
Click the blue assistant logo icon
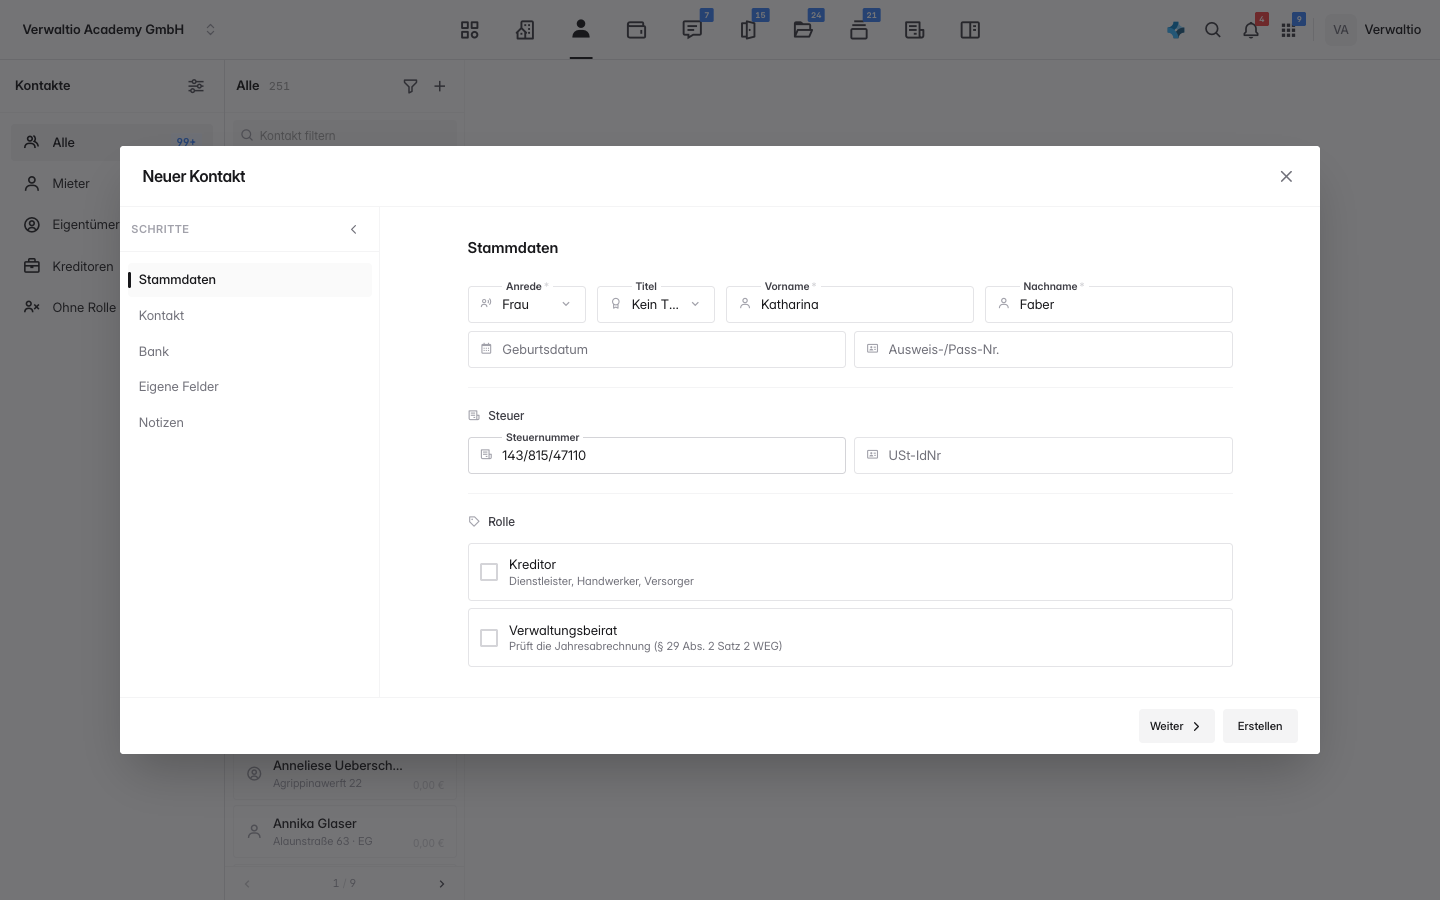1176,30
